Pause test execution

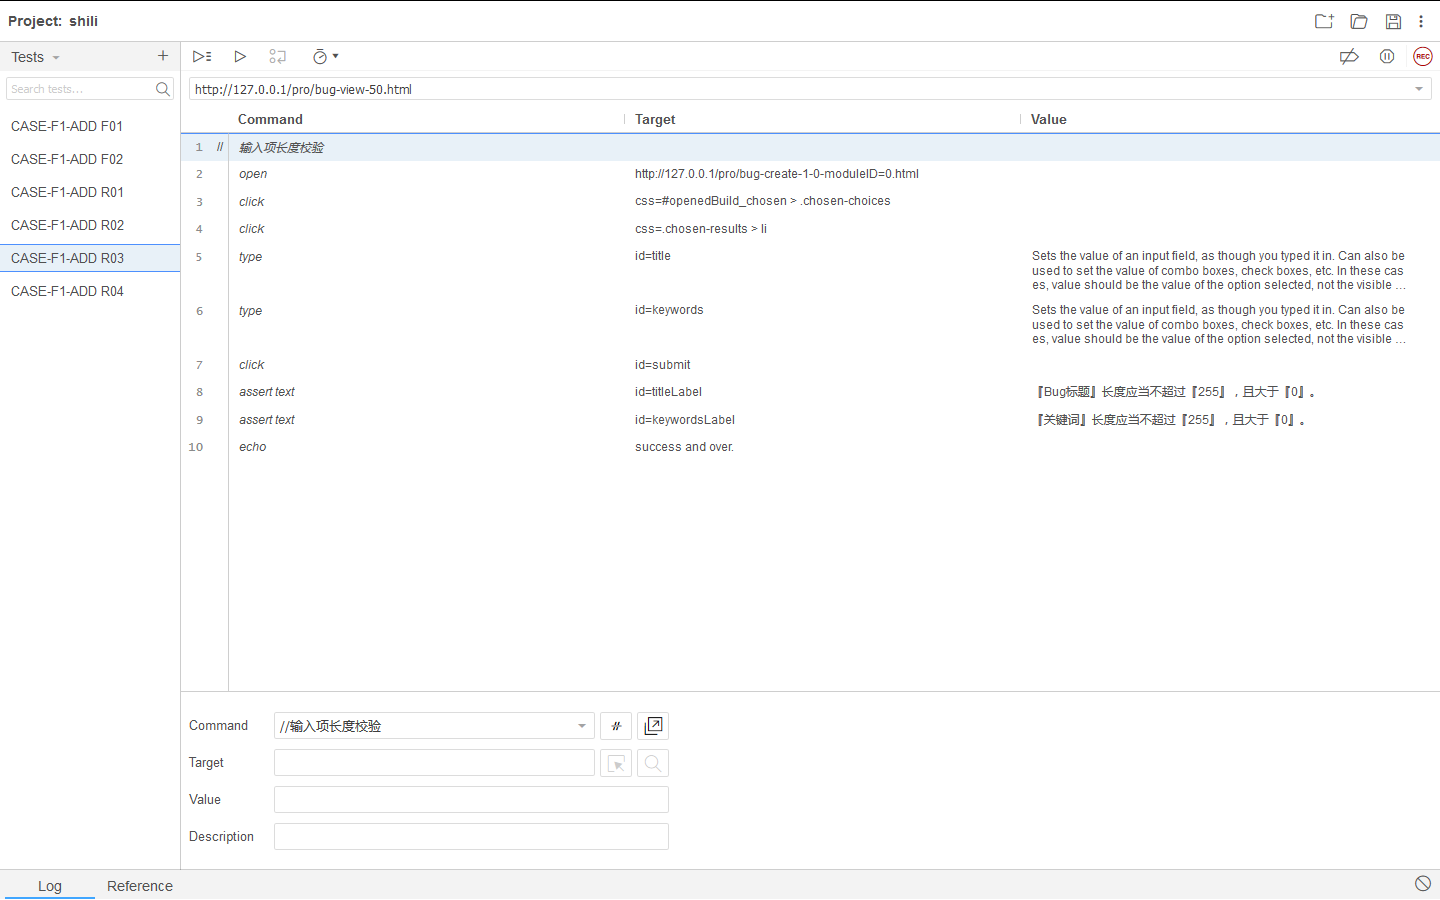(1386, 56)
